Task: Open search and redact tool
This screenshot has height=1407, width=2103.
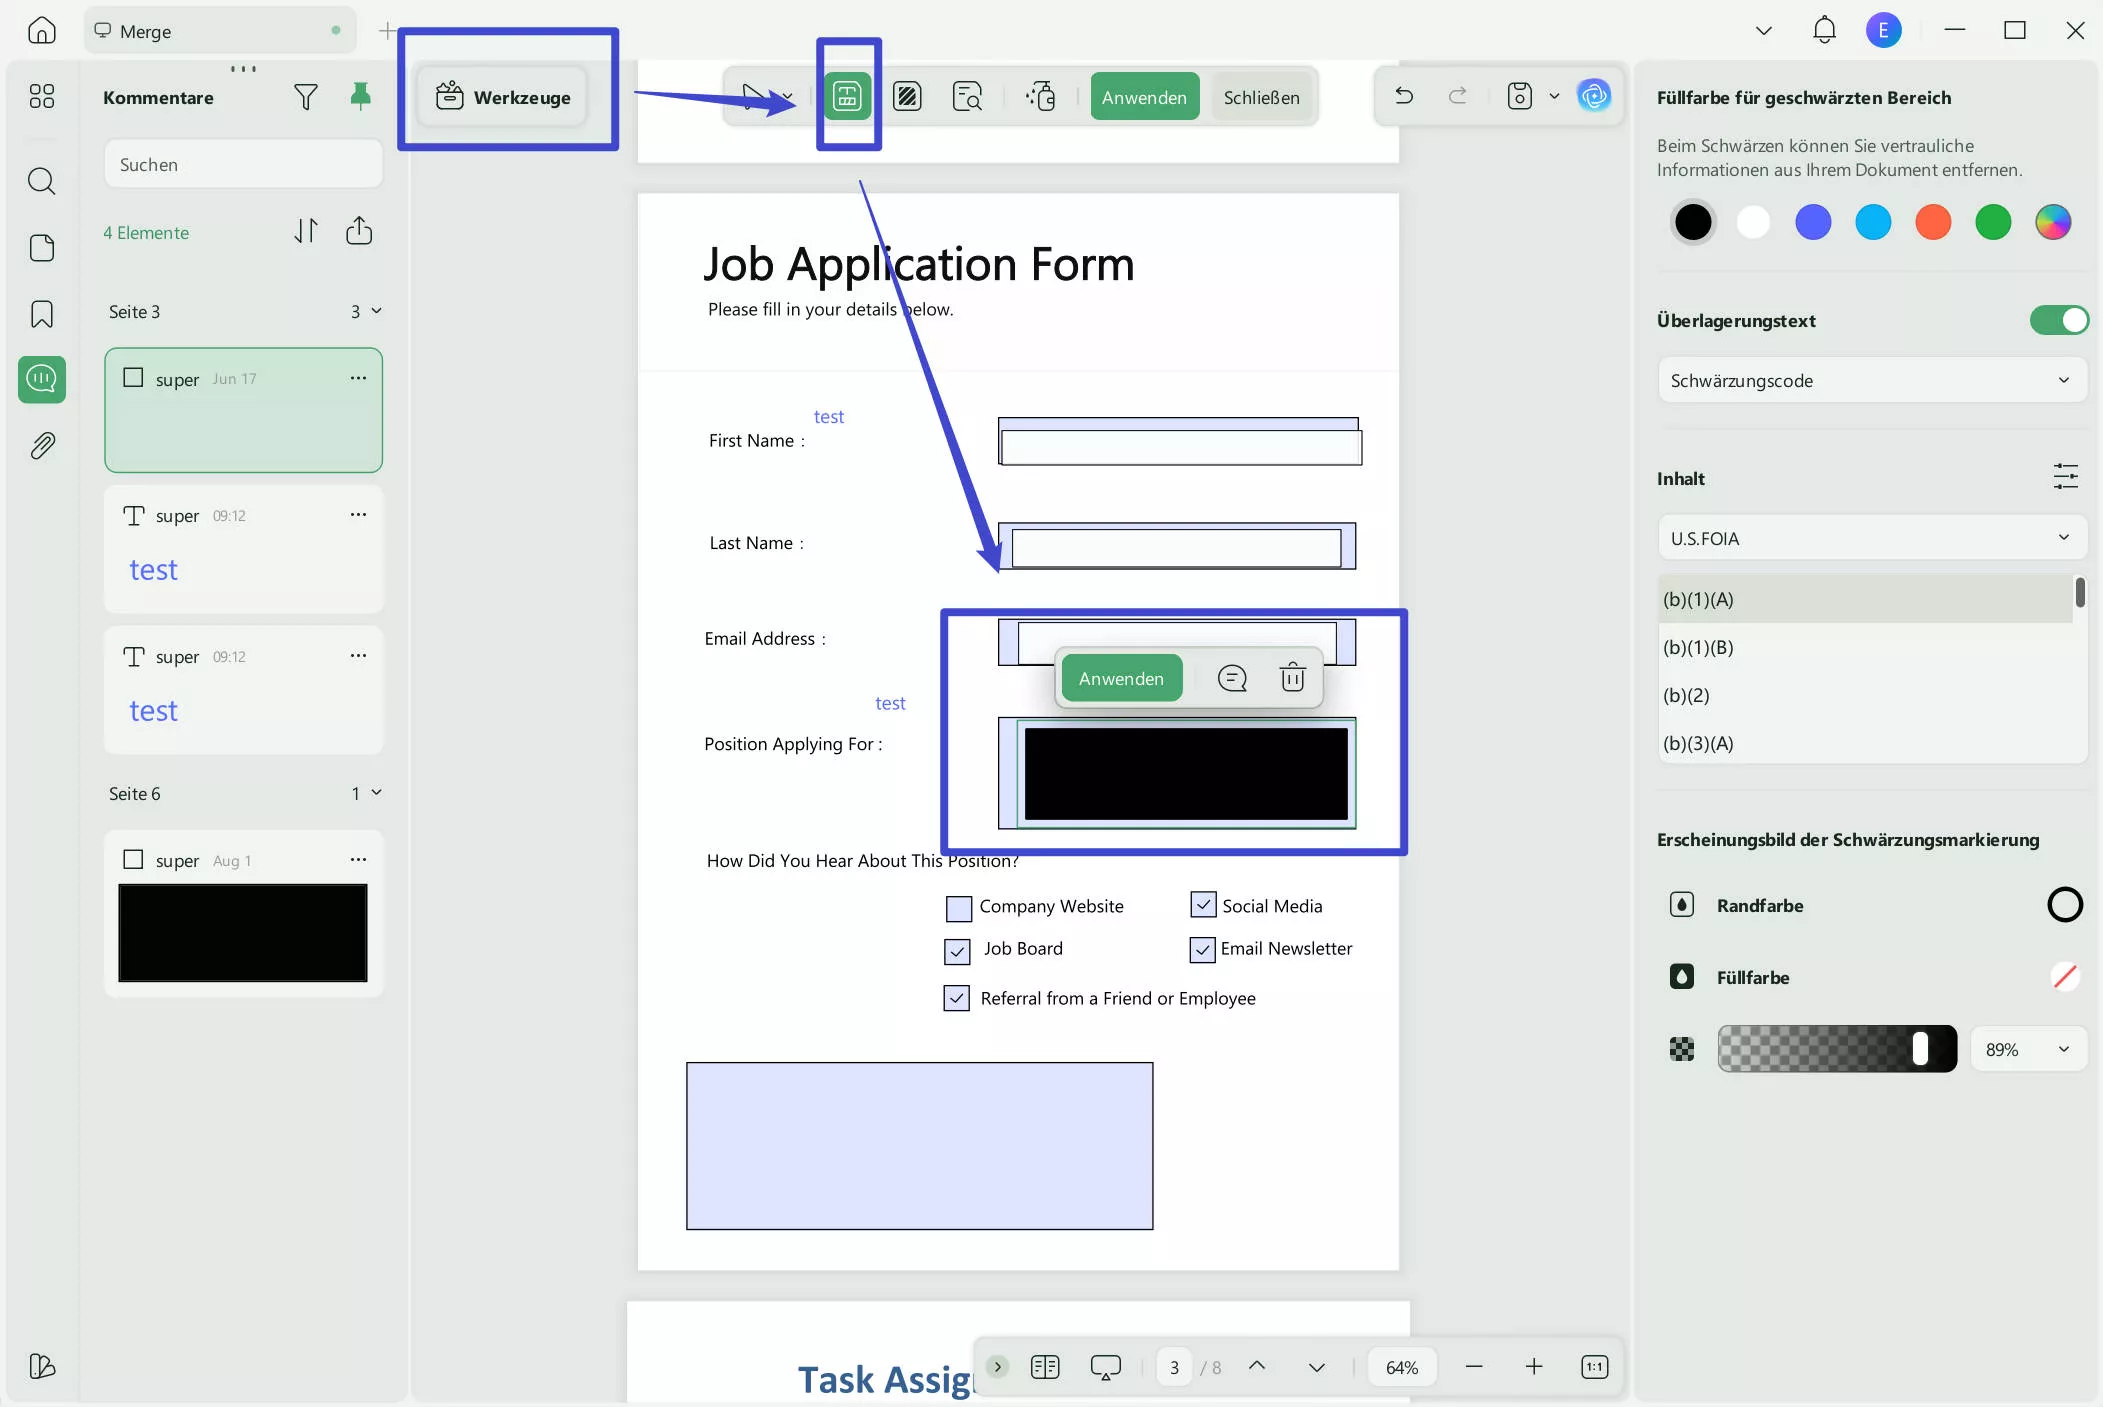Action: point(967,96)
